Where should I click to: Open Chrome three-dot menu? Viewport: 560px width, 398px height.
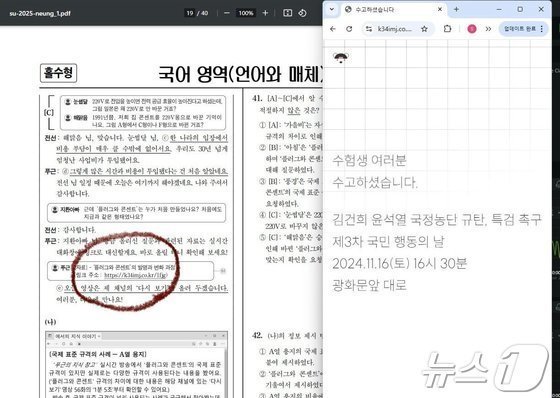click(x=542, y=29)
